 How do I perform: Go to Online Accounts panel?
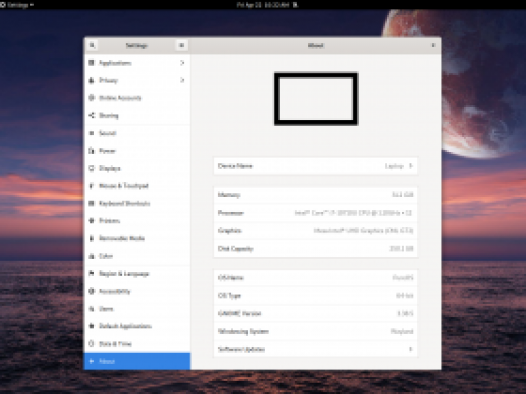point(137,98)
